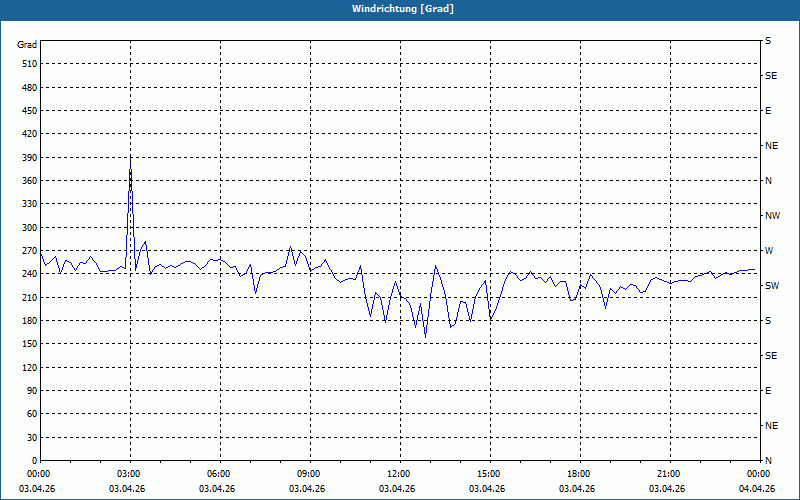This screenshot has height=500, width=800.
Task: Click the 330 degree axis label
Action: (x=30, y=204)
